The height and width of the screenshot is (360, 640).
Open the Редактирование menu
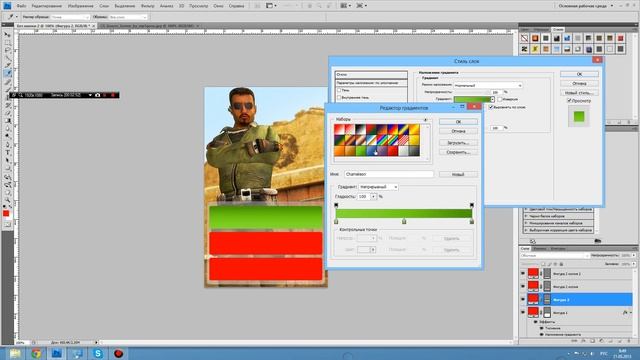point(47,6)
